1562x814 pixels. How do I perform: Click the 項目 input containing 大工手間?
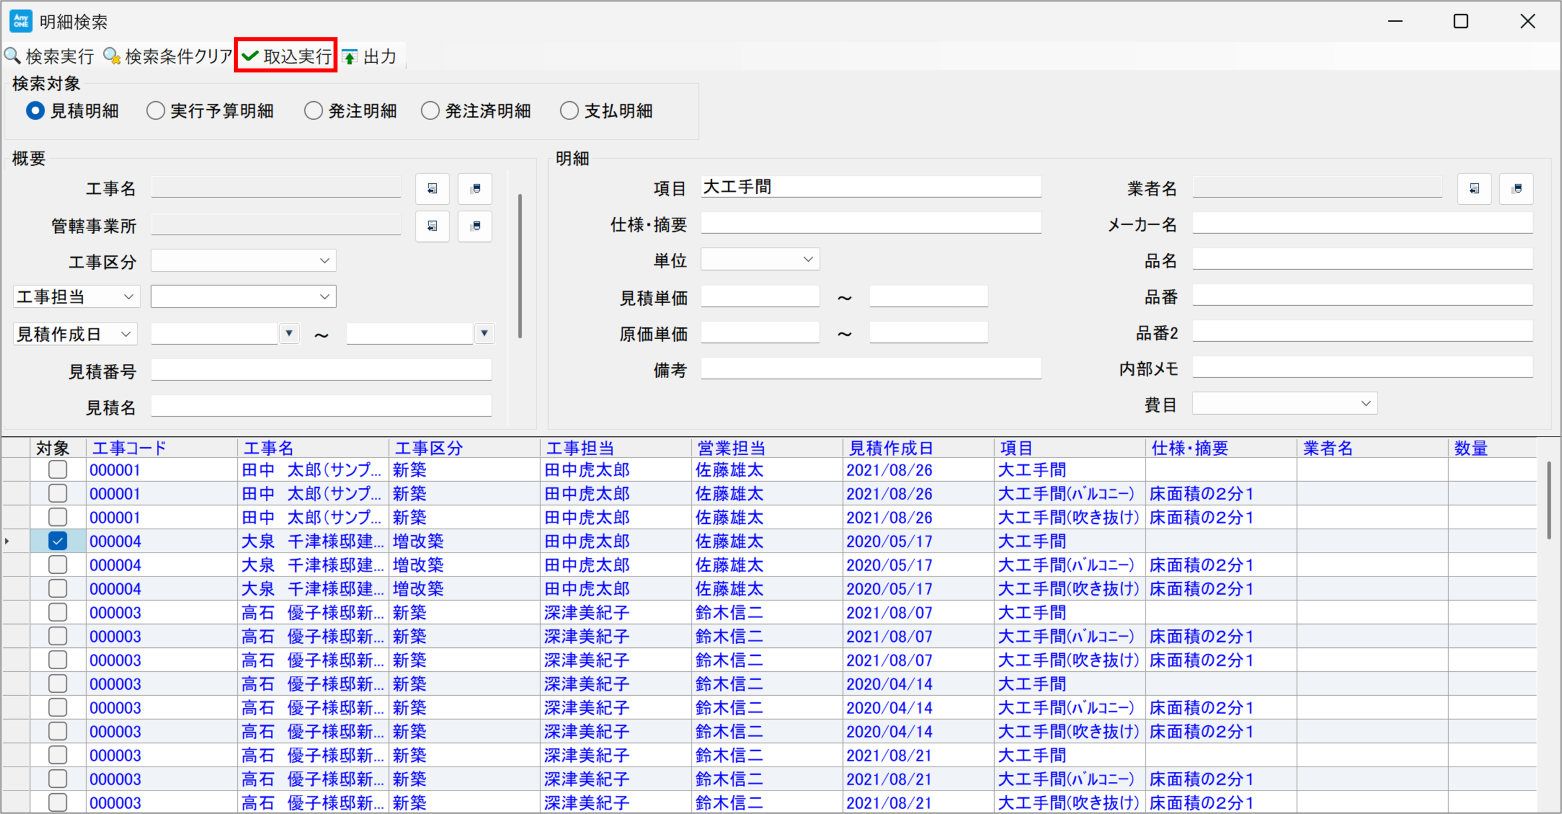click(870, 187)
